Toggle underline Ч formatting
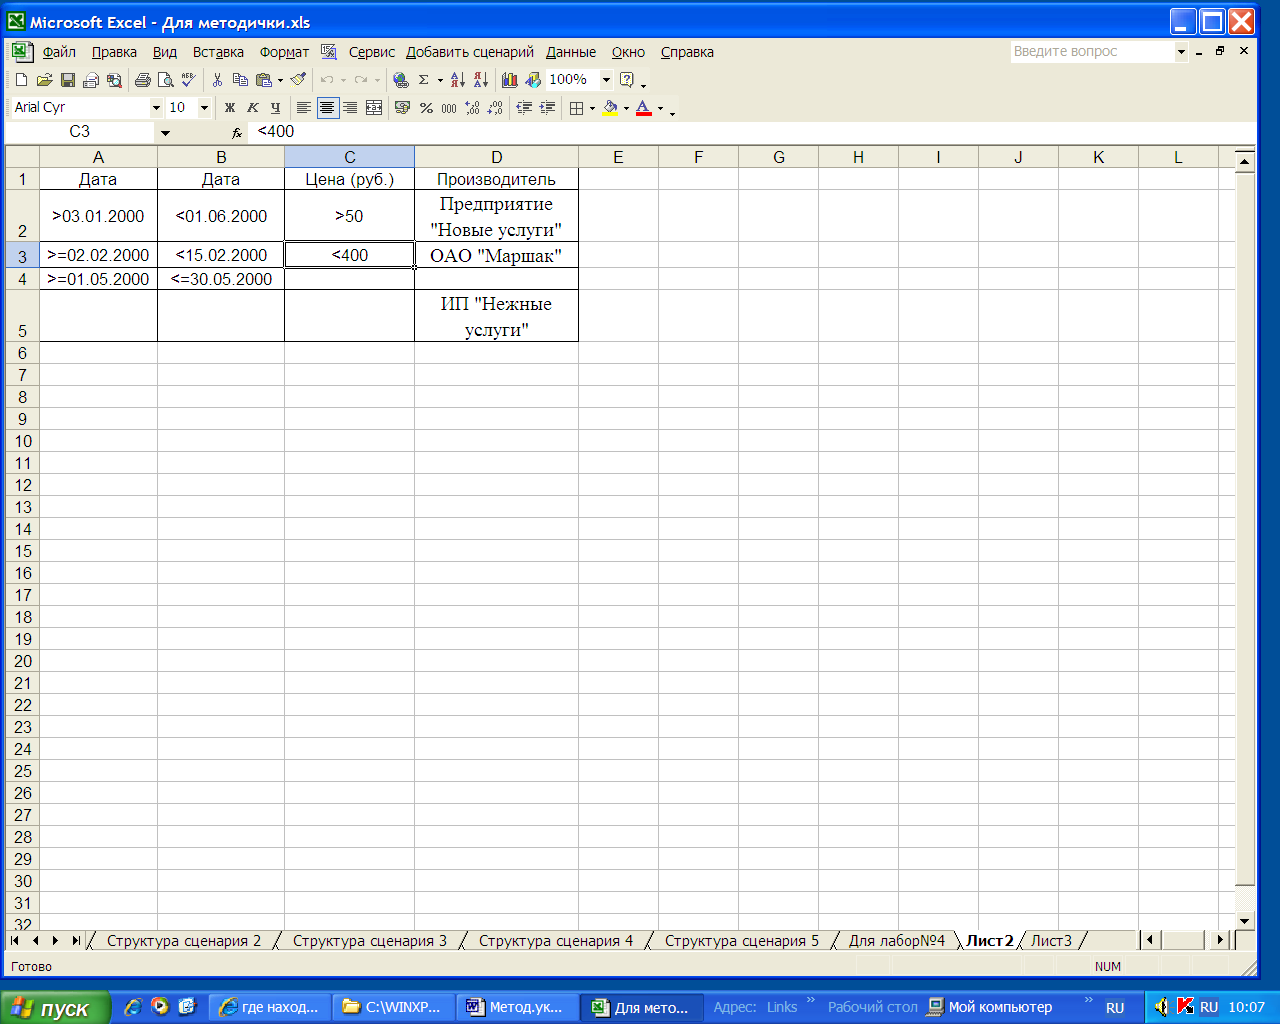Image resolution: width=1280 pixels, height=1024 pixels. point(276,108)
